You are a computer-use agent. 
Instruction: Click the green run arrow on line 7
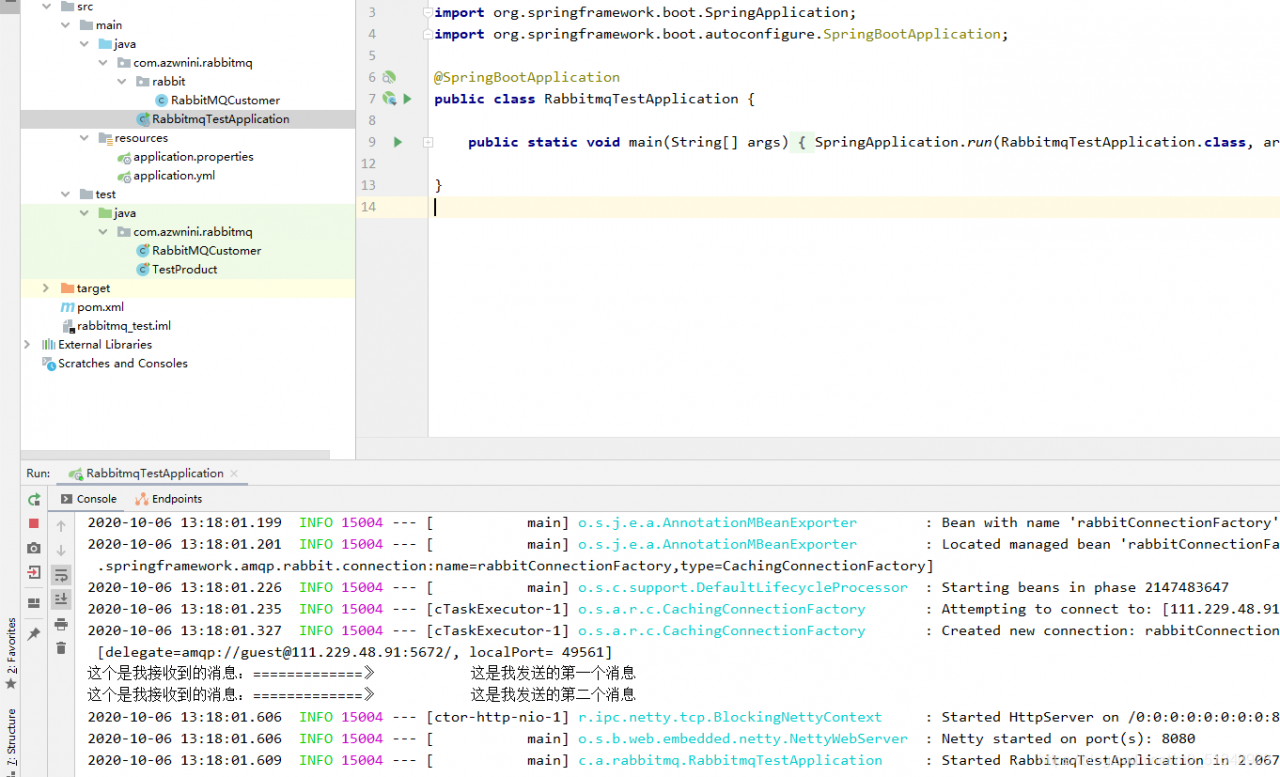407,99
